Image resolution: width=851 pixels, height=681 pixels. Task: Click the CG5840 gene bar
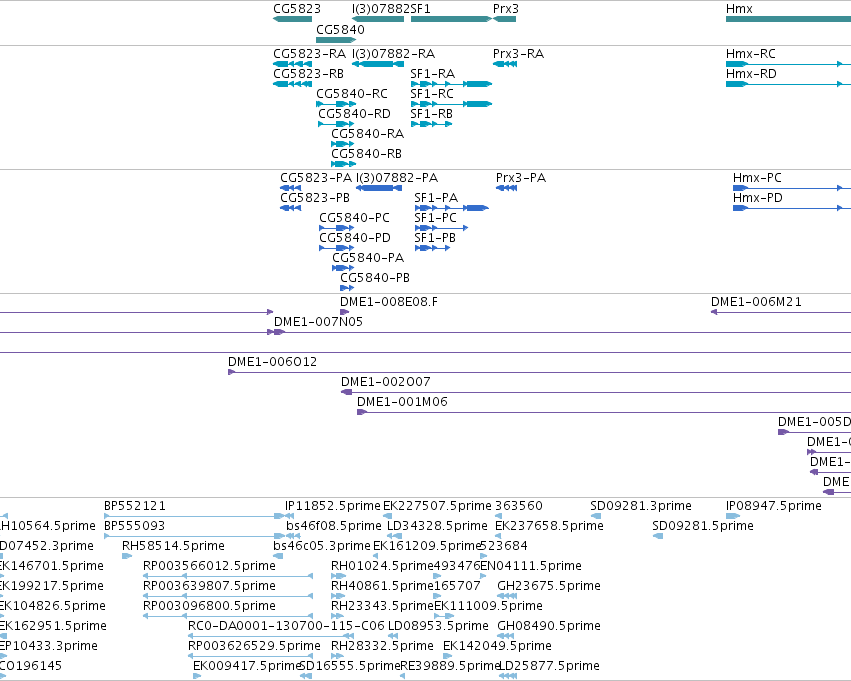[x=336, y=40]
